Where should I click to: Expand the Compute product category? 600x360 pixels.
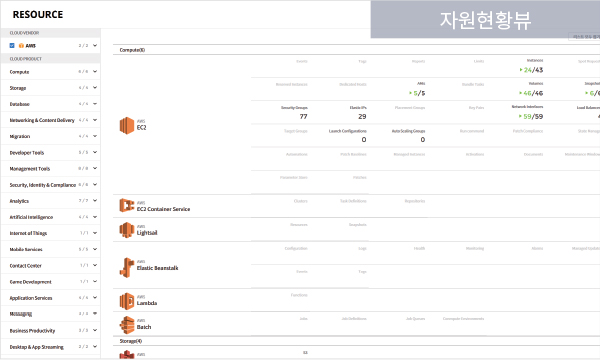(95, 72)
